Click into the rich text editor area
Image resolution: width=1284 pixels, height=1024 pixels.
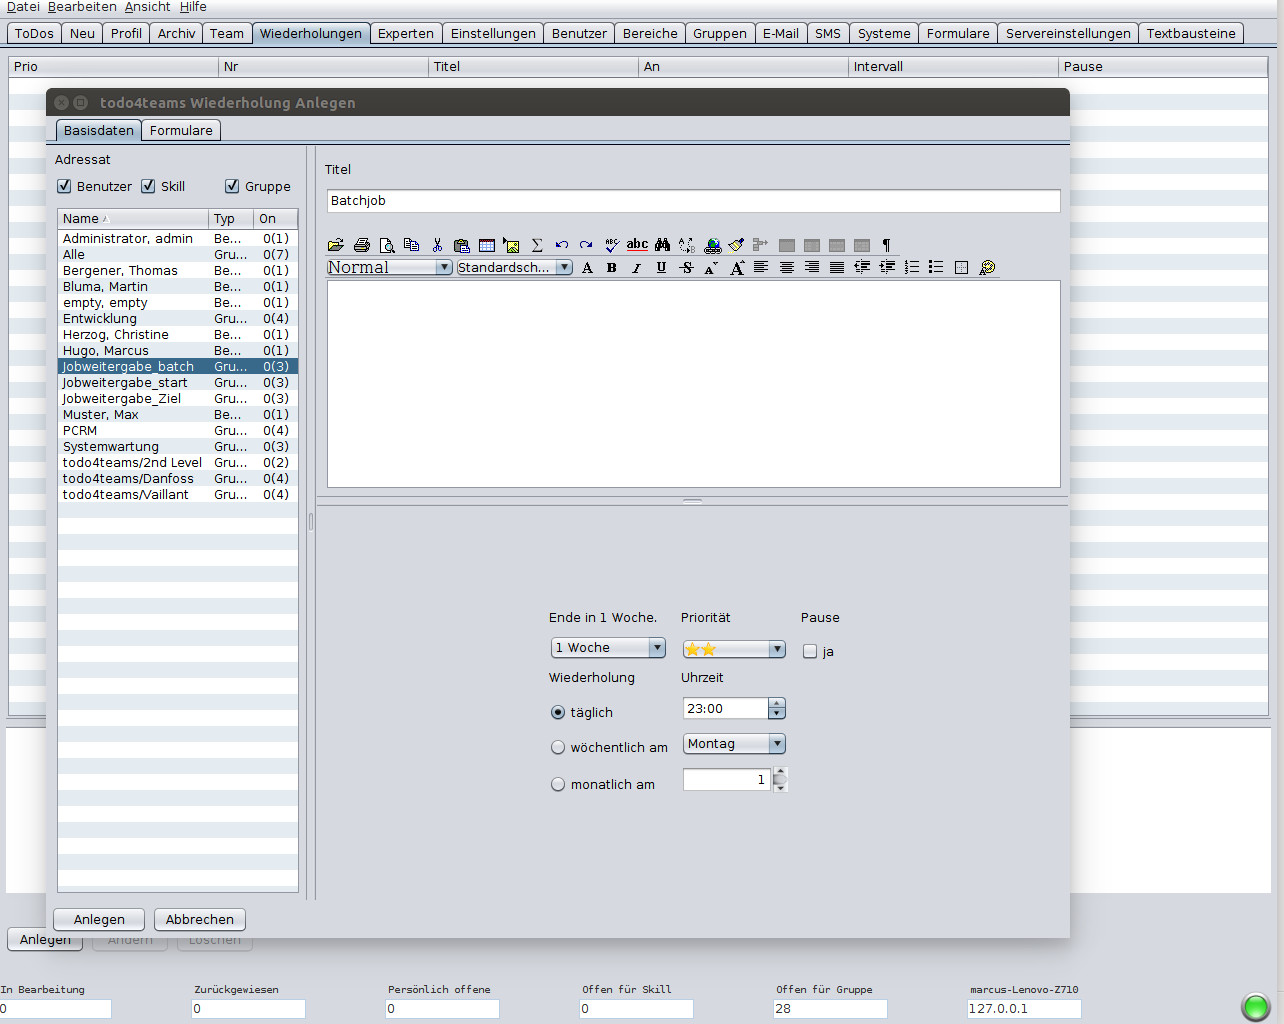click(x=693, y=384)
